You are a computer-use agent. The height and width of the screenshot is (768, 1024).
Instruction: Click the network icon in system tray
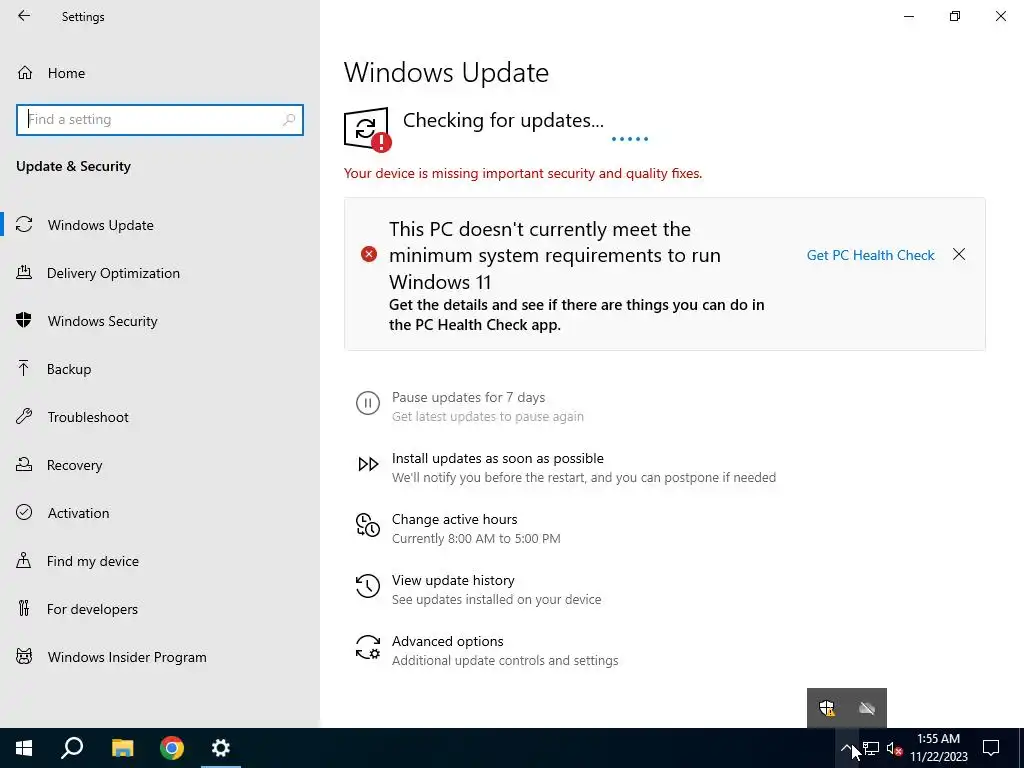871,748
